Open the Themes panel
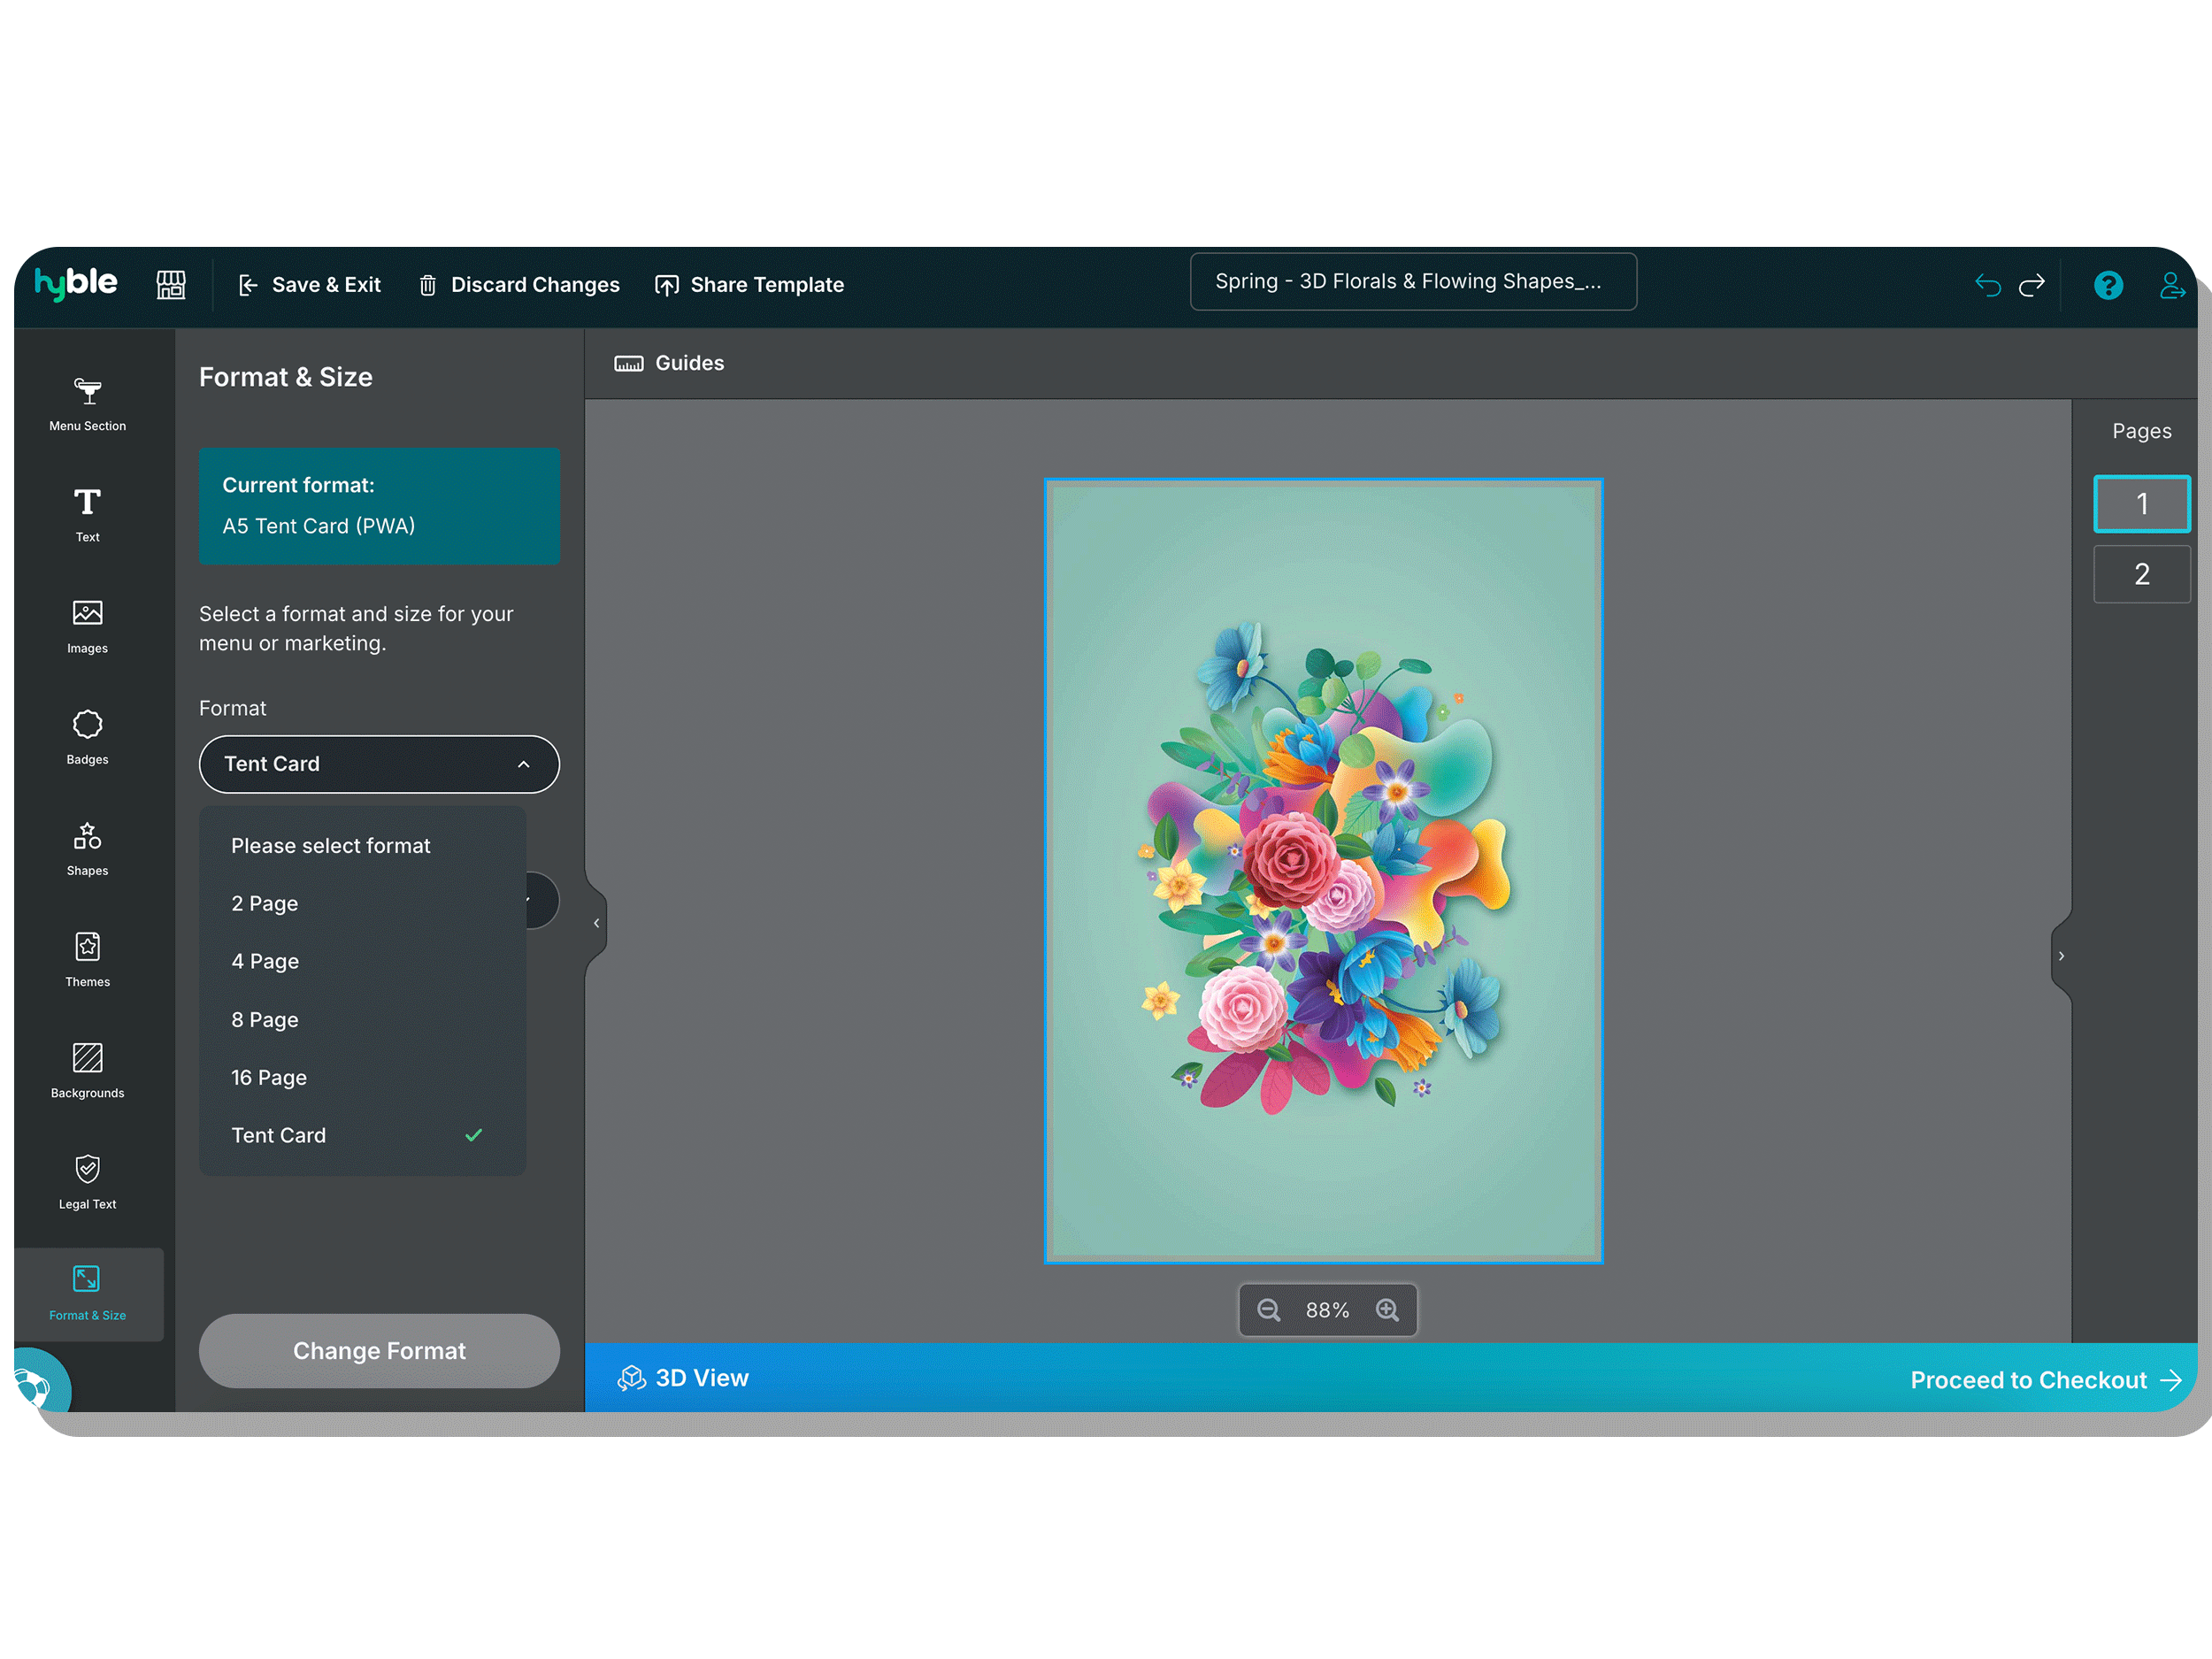 [88, 958]
